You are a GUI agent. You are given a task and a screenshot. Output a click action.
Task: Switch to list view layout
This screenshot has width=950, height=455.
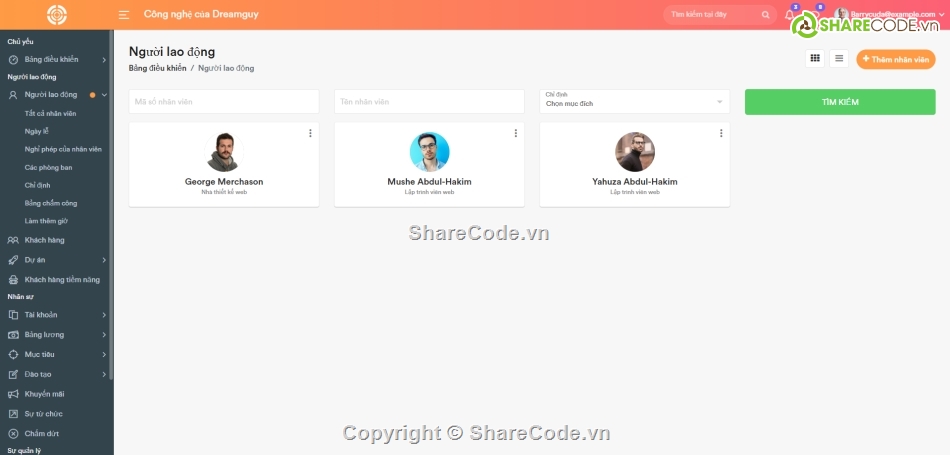pos(839,59)
